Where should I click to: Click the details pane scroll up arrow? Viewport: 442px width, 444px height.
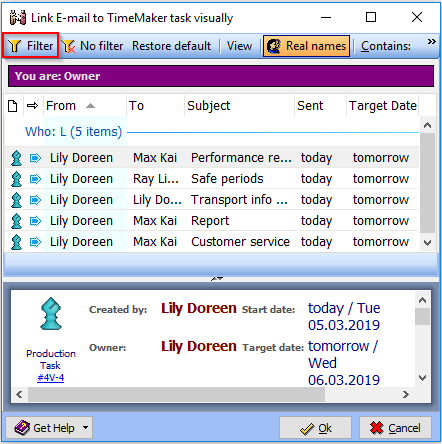click(422, 300)
